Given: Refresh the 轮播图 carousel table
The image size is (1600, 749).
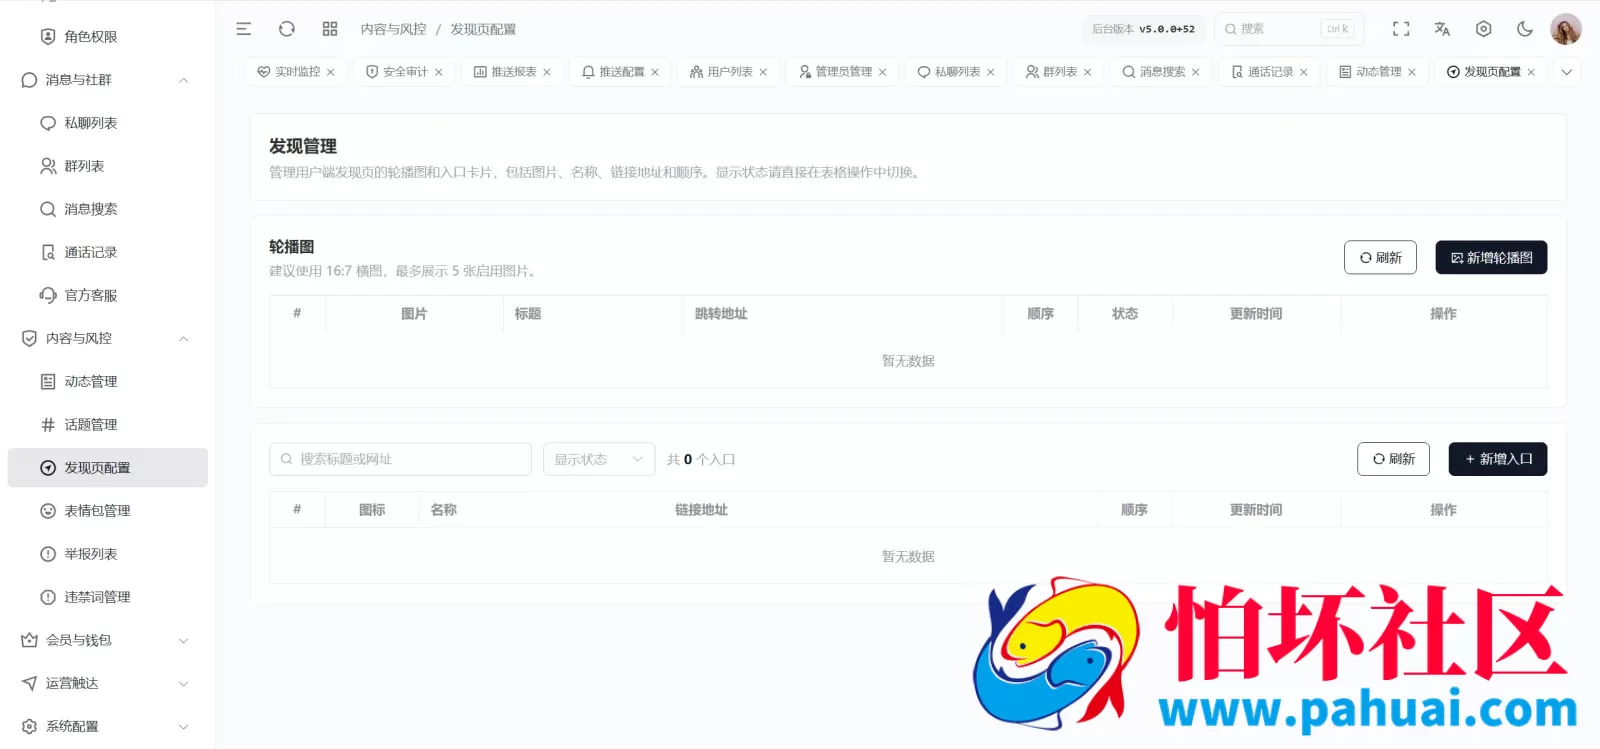Looking at the screenshot, I should click(x=1380, y=257).
